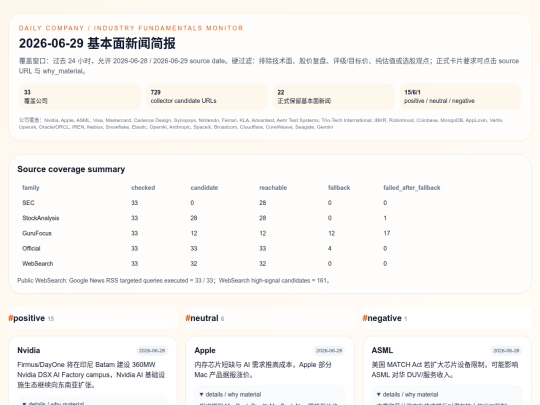Collapse details / why material under ASML card
Image resolution: width=540 pixels, height=405 pixels.
click(407, 394)
